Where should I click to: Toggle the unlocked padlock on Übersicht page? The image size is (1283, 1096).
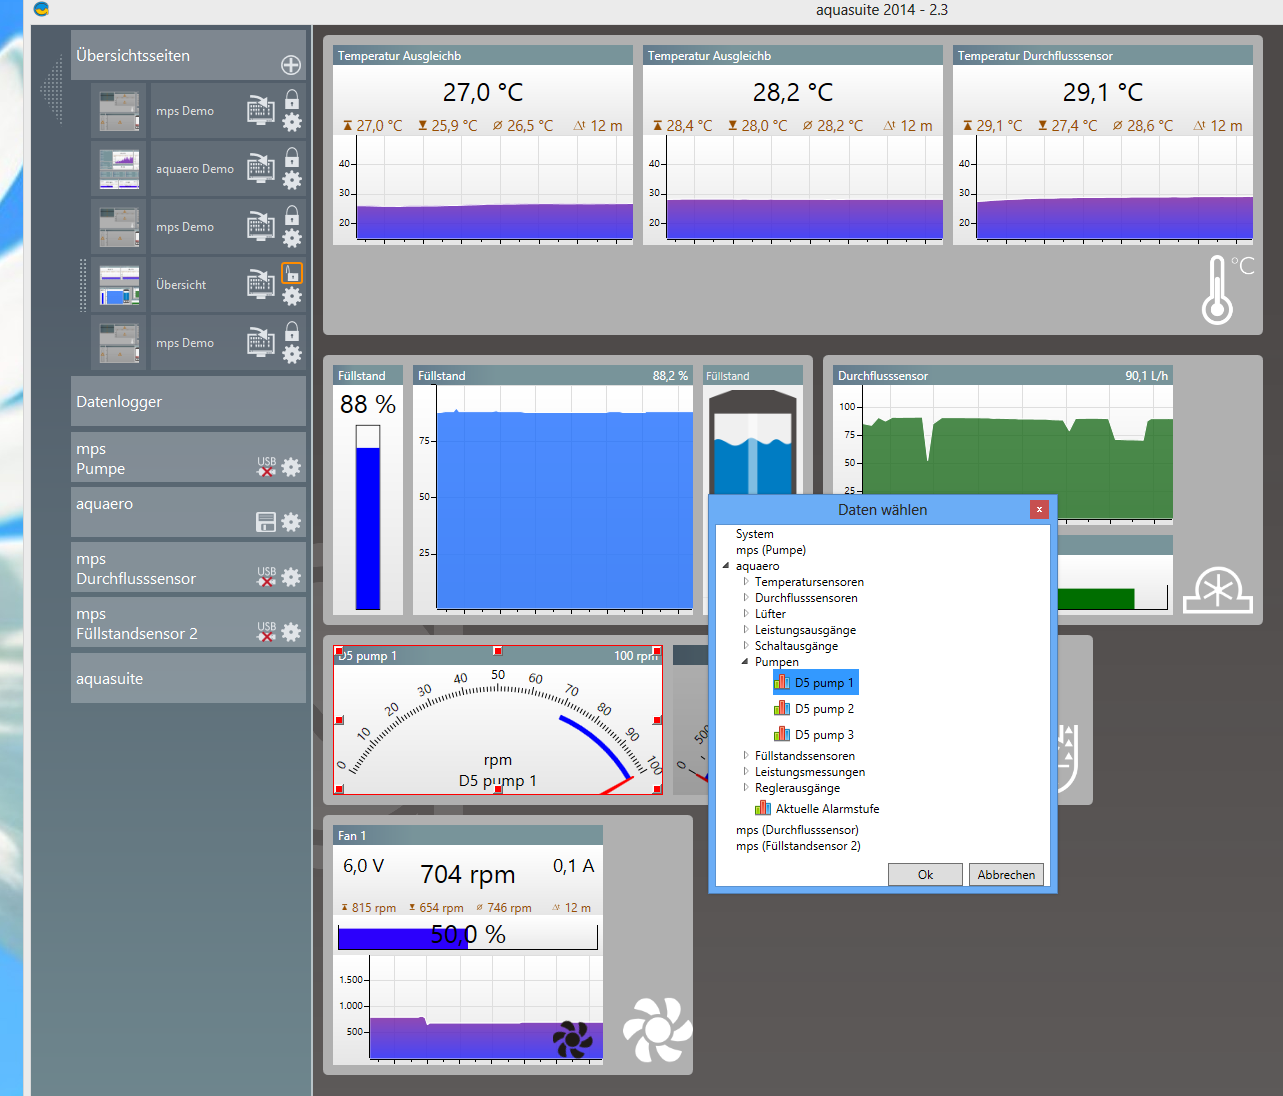(292, 272)
